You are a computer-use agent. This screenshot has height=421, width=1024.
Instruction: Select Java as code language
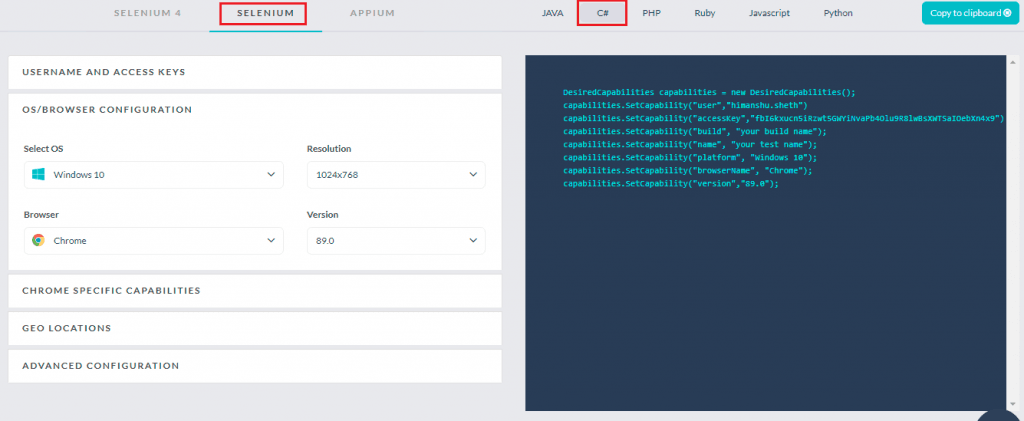click(x=552, y=14)
